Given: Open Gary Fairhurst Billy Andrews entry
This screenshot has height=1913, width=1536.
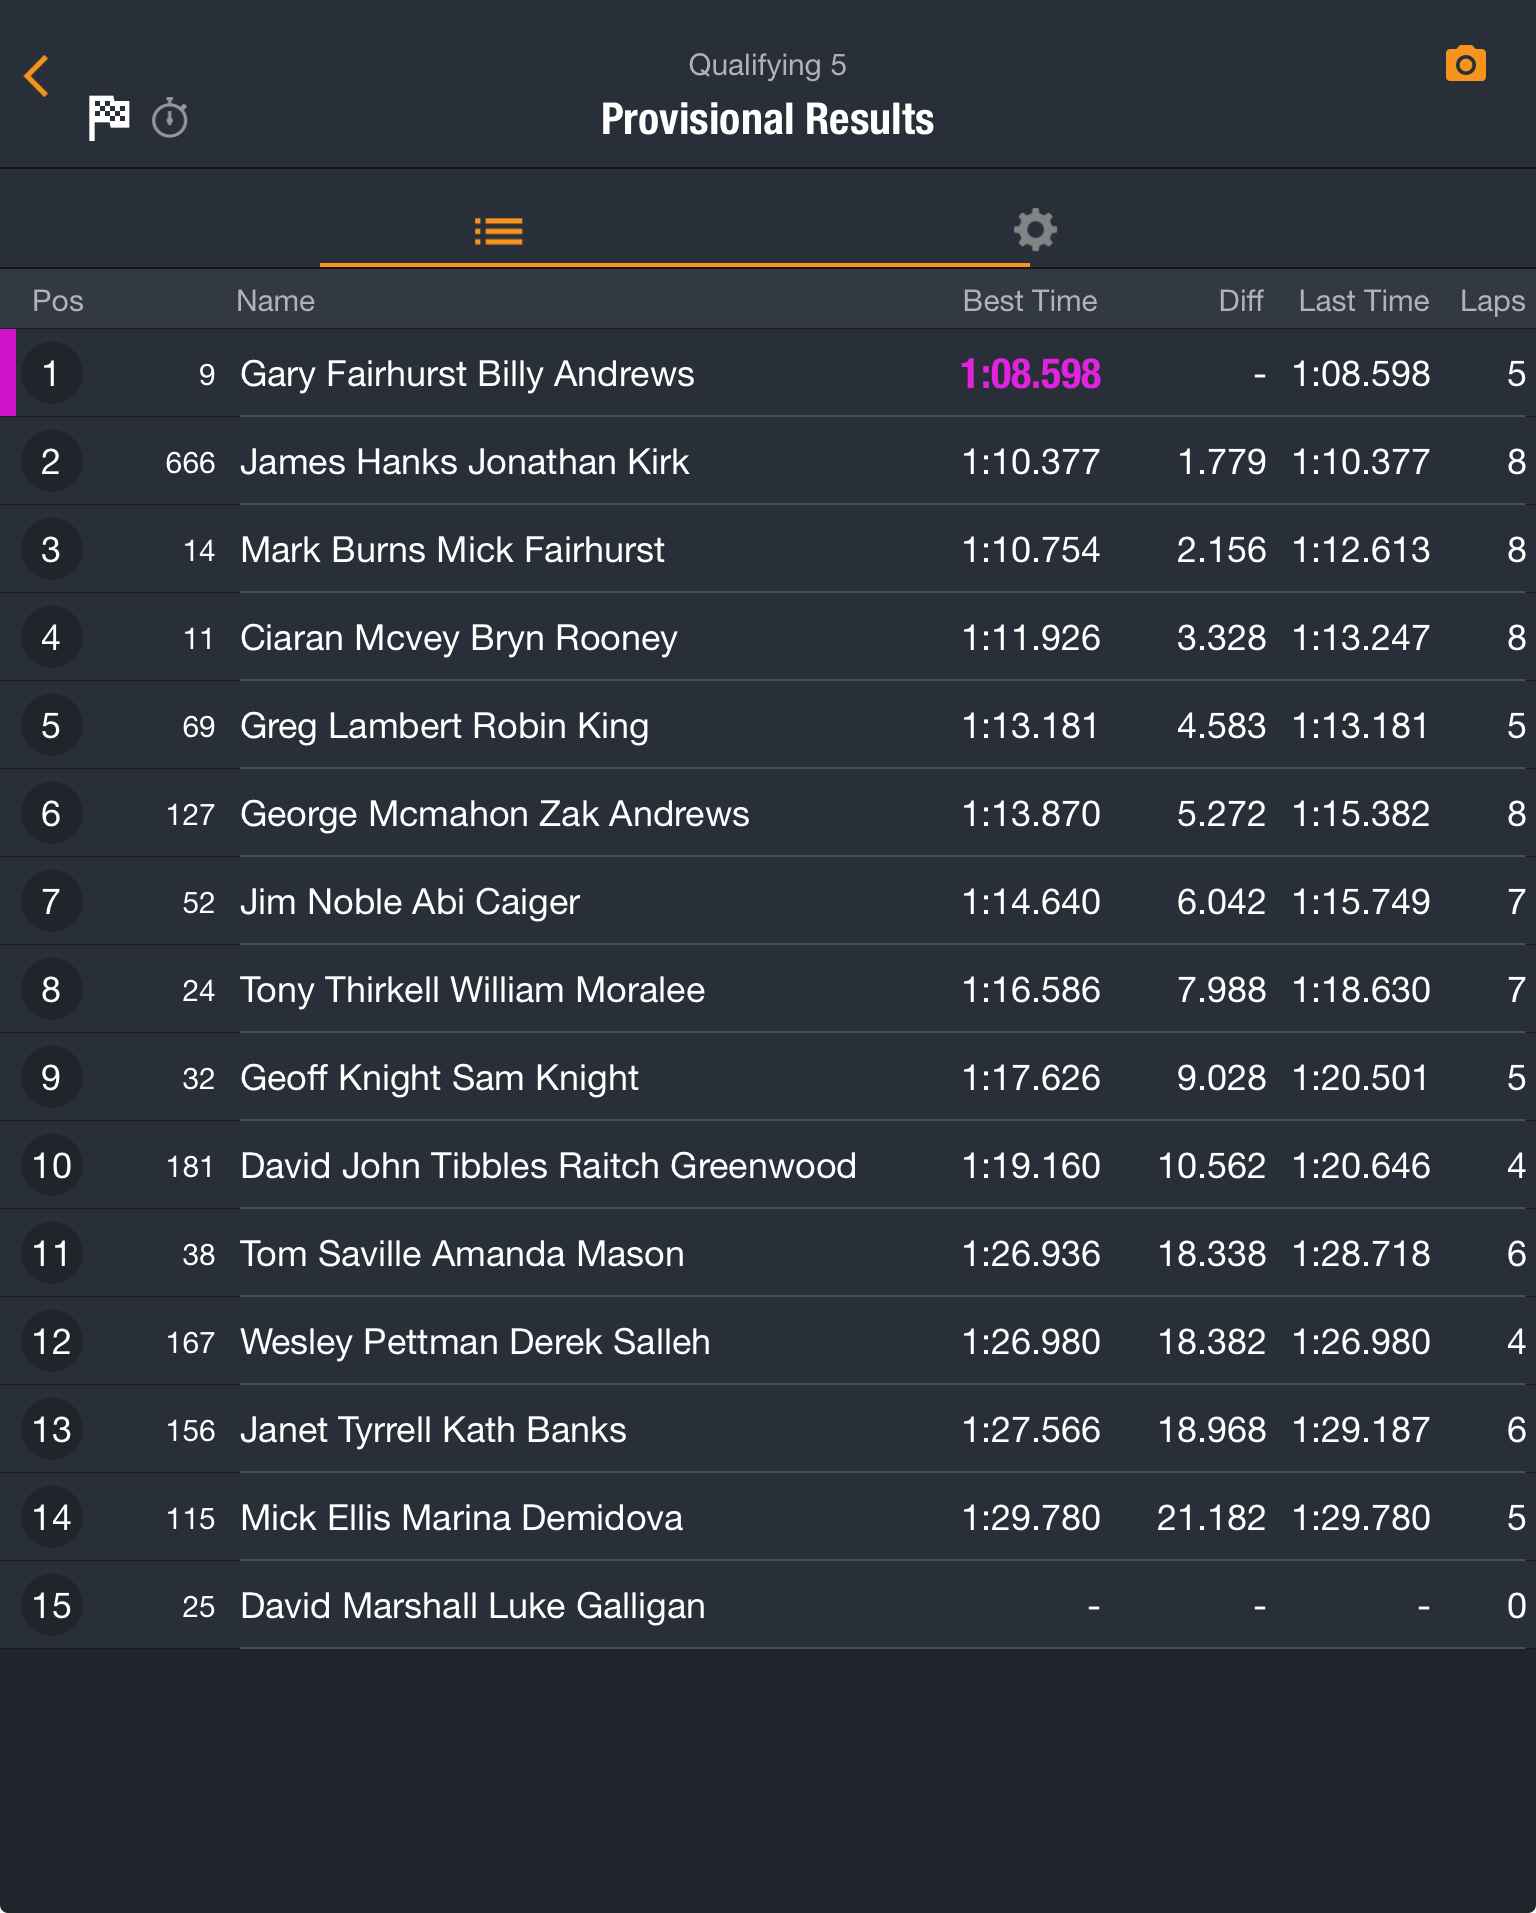Looking at the screenshot, I should point(768,373).
